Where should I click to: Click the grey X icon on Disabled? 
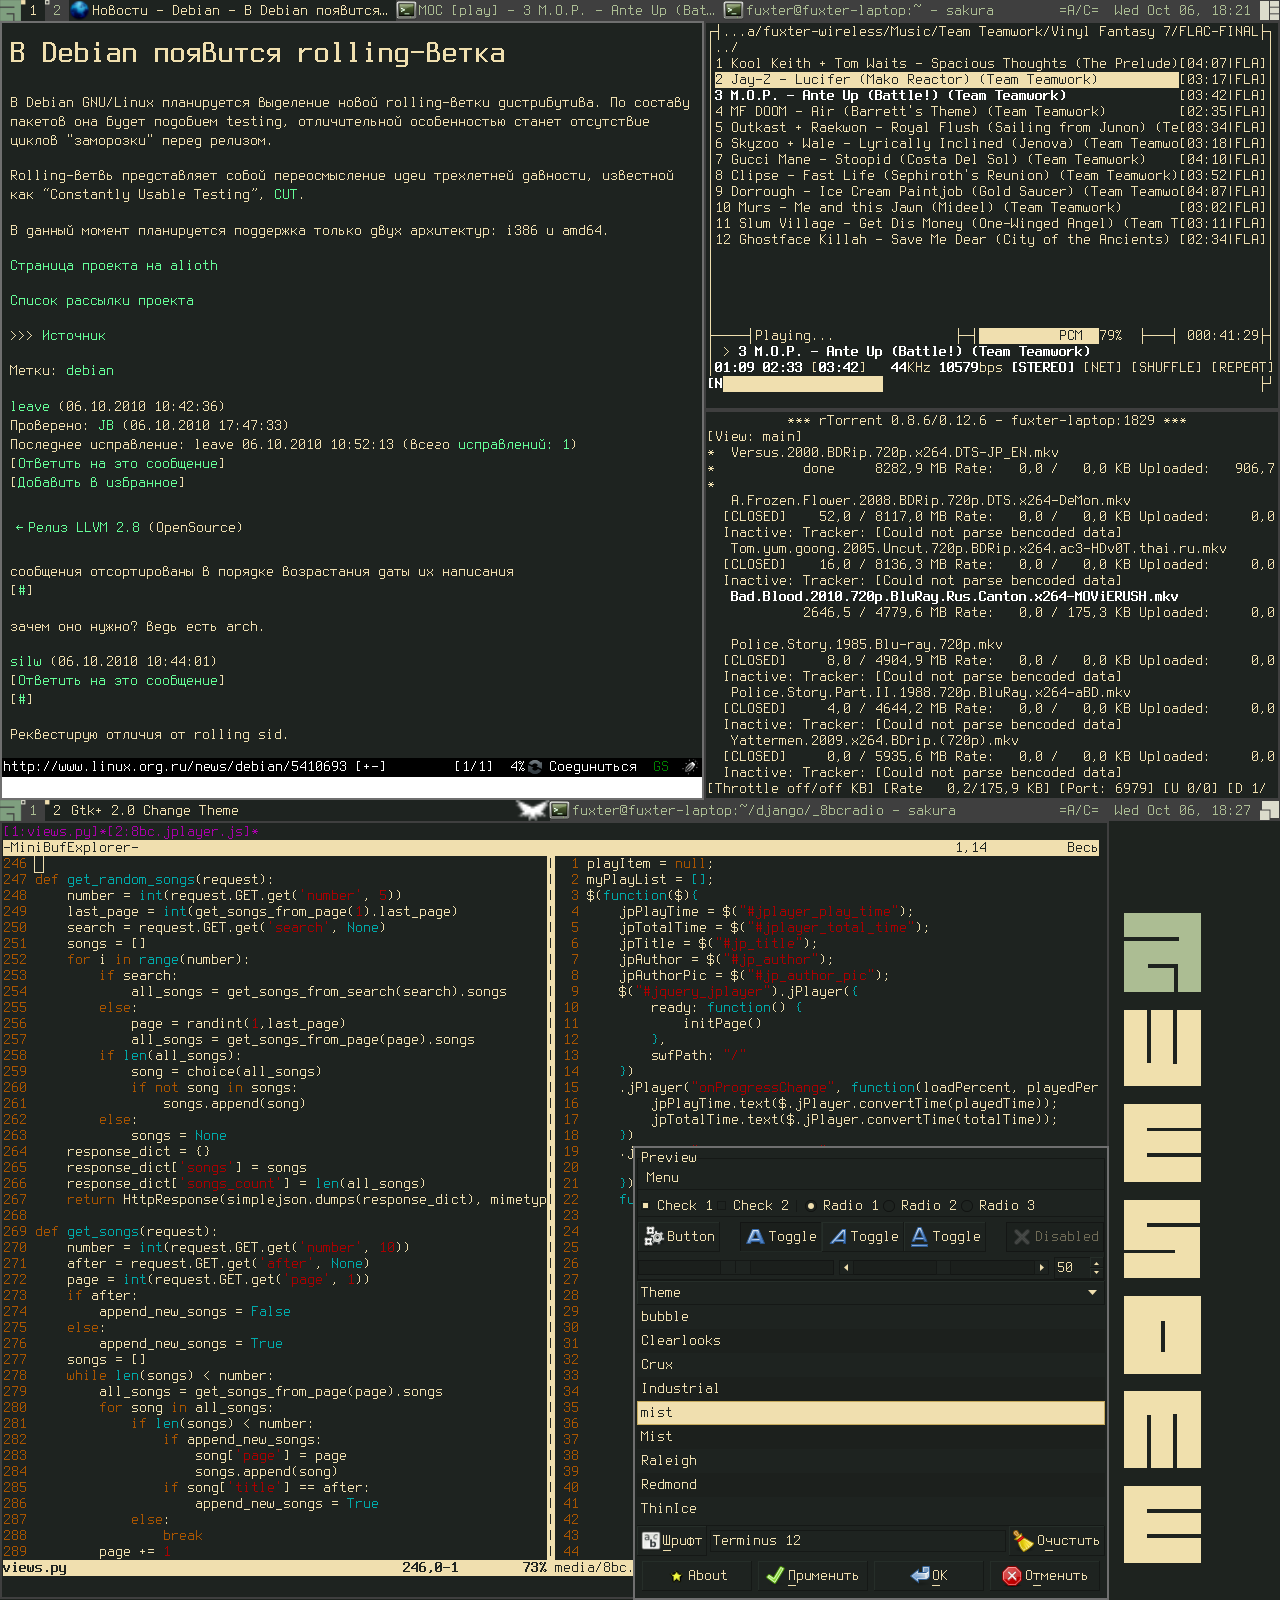tap(1022, 1236)
